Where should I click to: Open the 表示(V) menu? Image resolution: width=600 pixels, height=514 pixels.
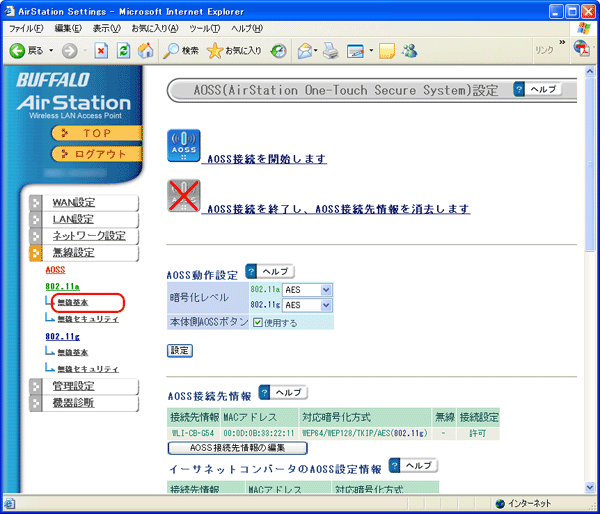(106, 28)
